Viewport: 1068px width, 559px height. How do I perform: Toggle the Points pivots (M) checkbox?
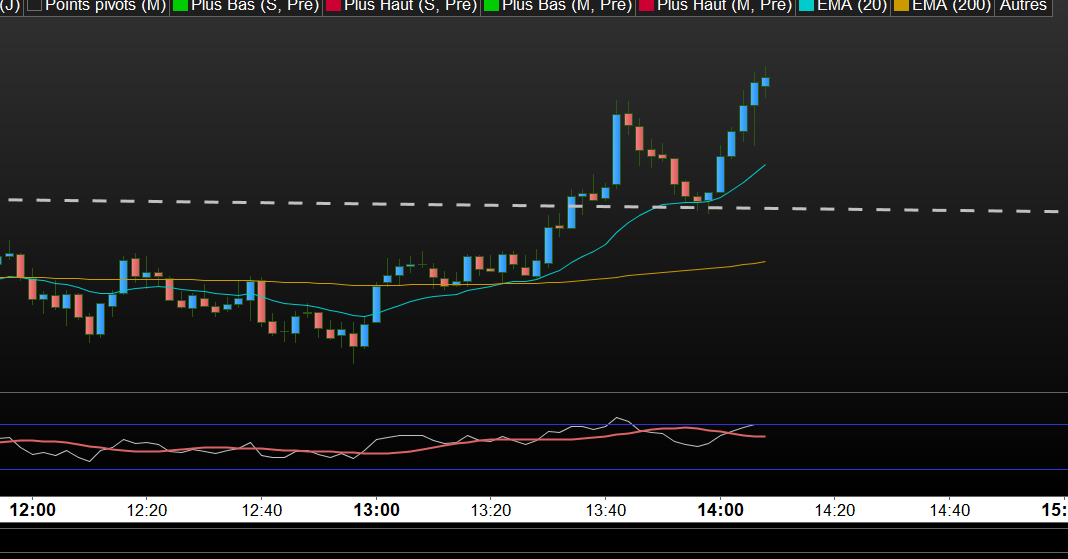pos(35,5)
